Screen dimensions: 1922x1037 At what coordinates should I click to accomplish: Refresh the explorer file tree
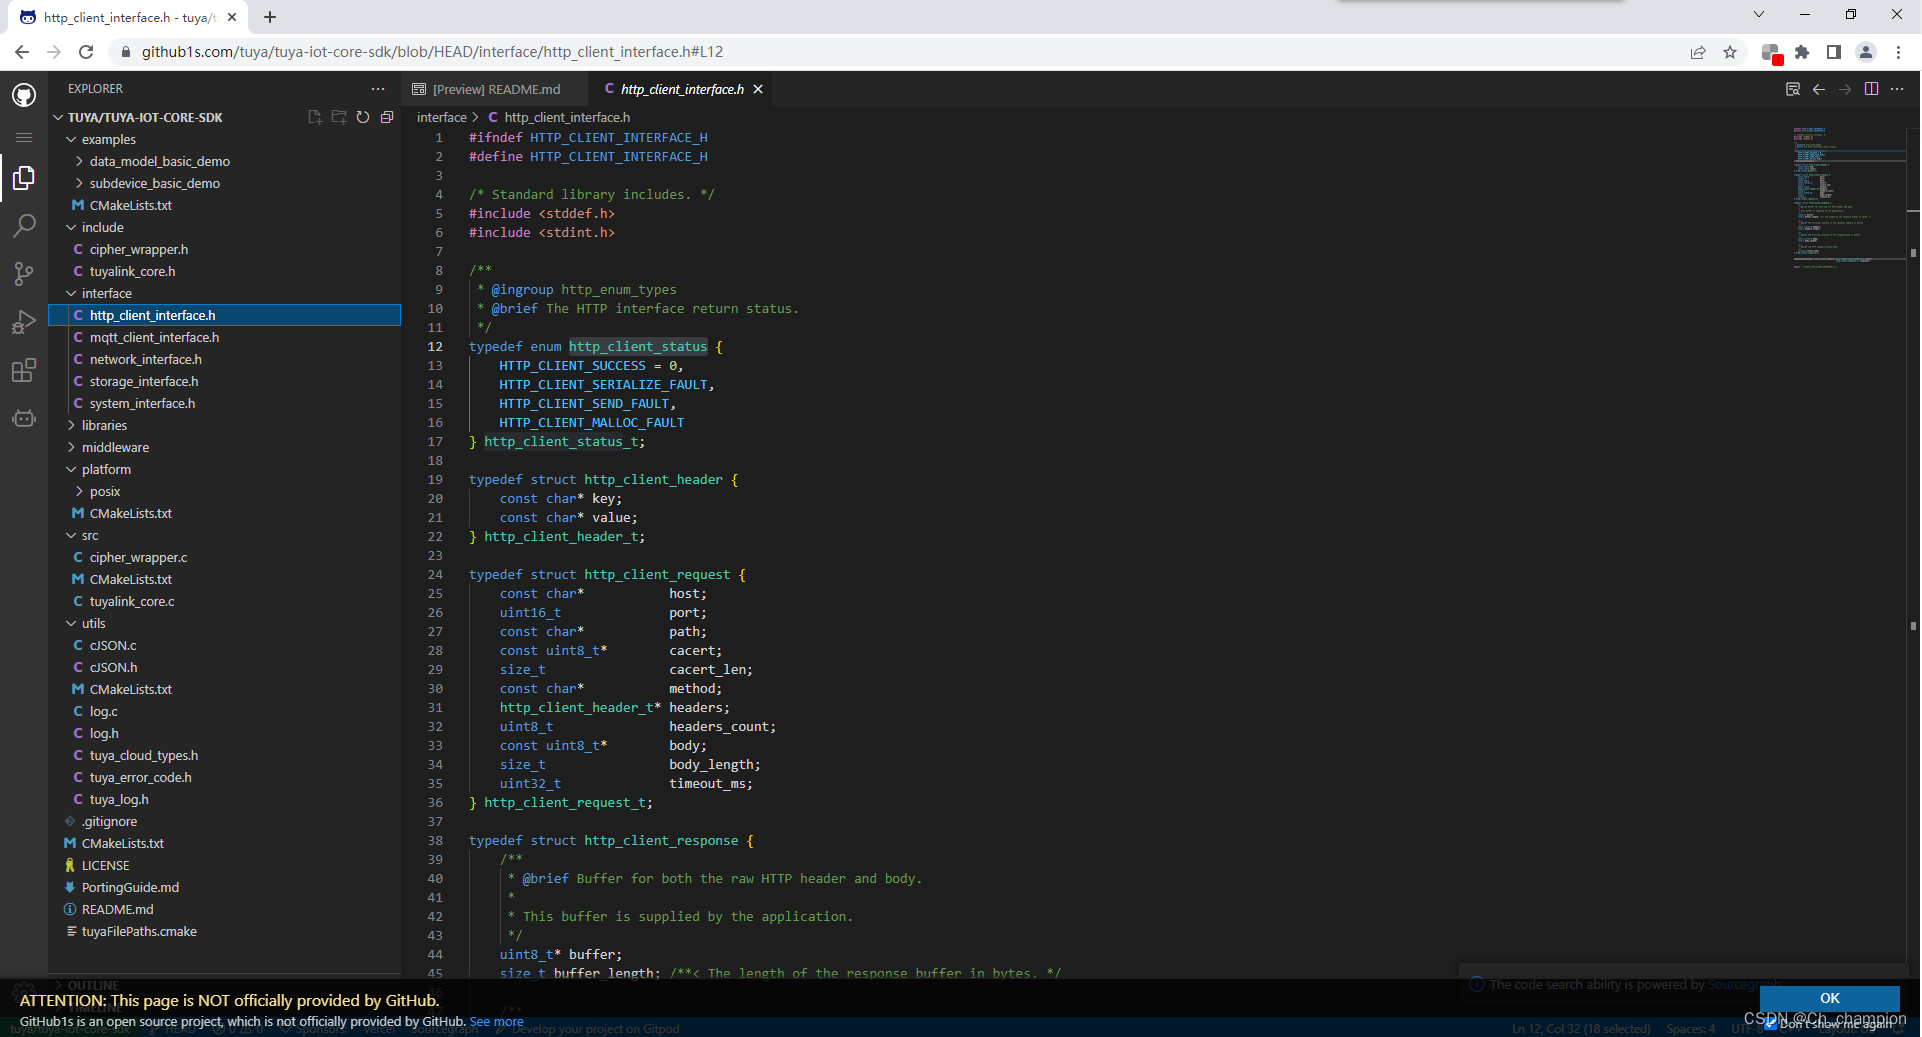click(363, 117)
